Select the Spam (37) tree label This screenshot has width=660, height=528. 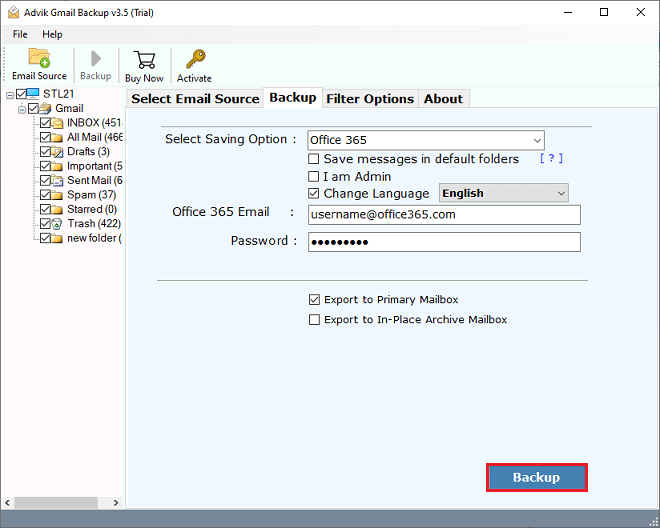tap(92, 195)
